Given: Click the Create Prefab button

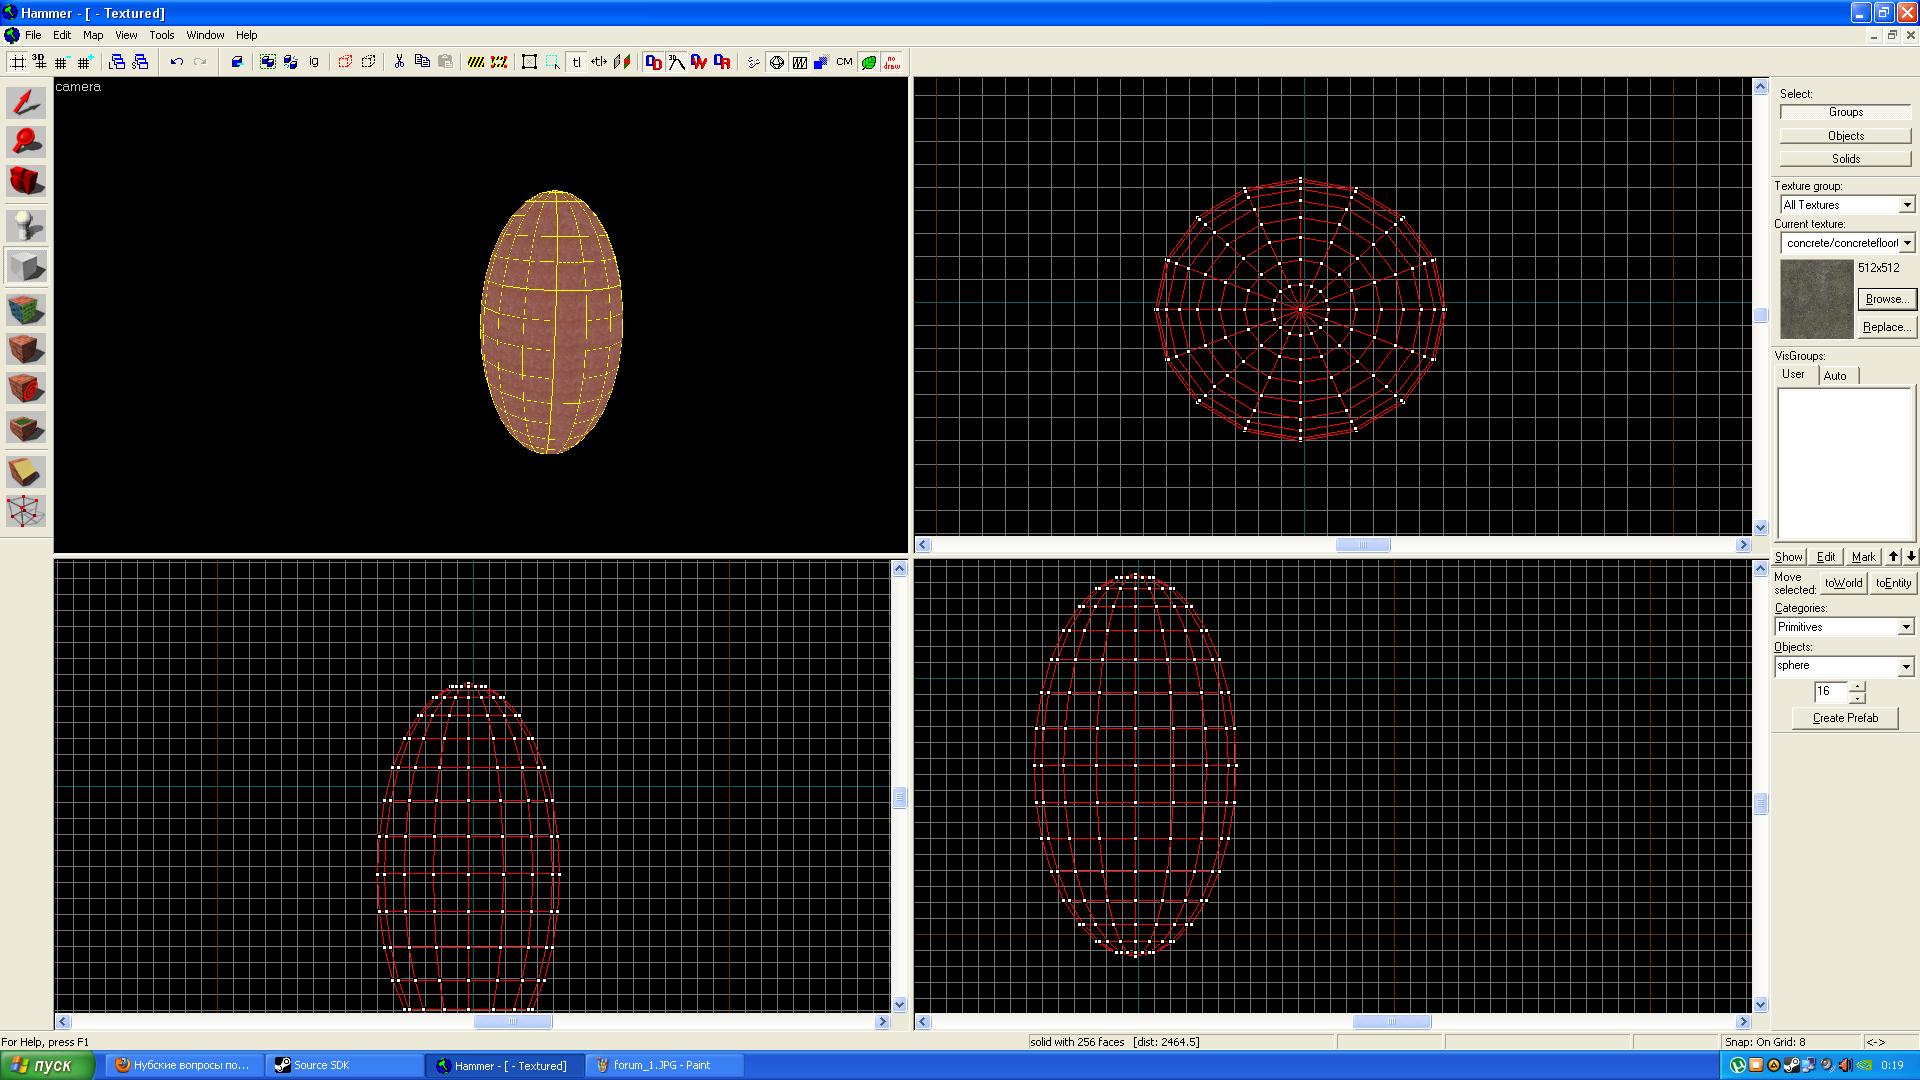Looking at the screenshot, I should coord(1844,718).
